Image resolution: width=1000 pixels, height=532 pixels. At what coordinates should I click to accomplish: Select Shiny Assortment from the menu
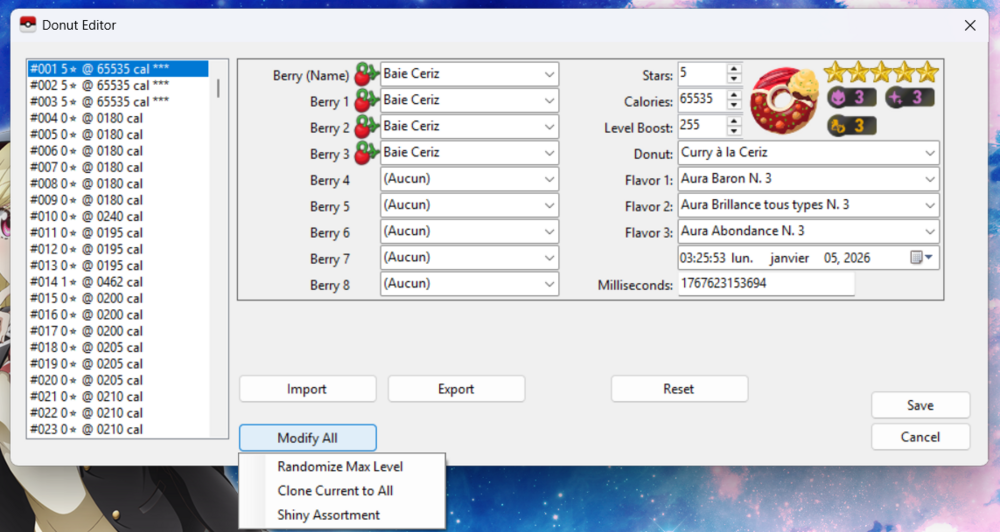[x=328, y=515]
